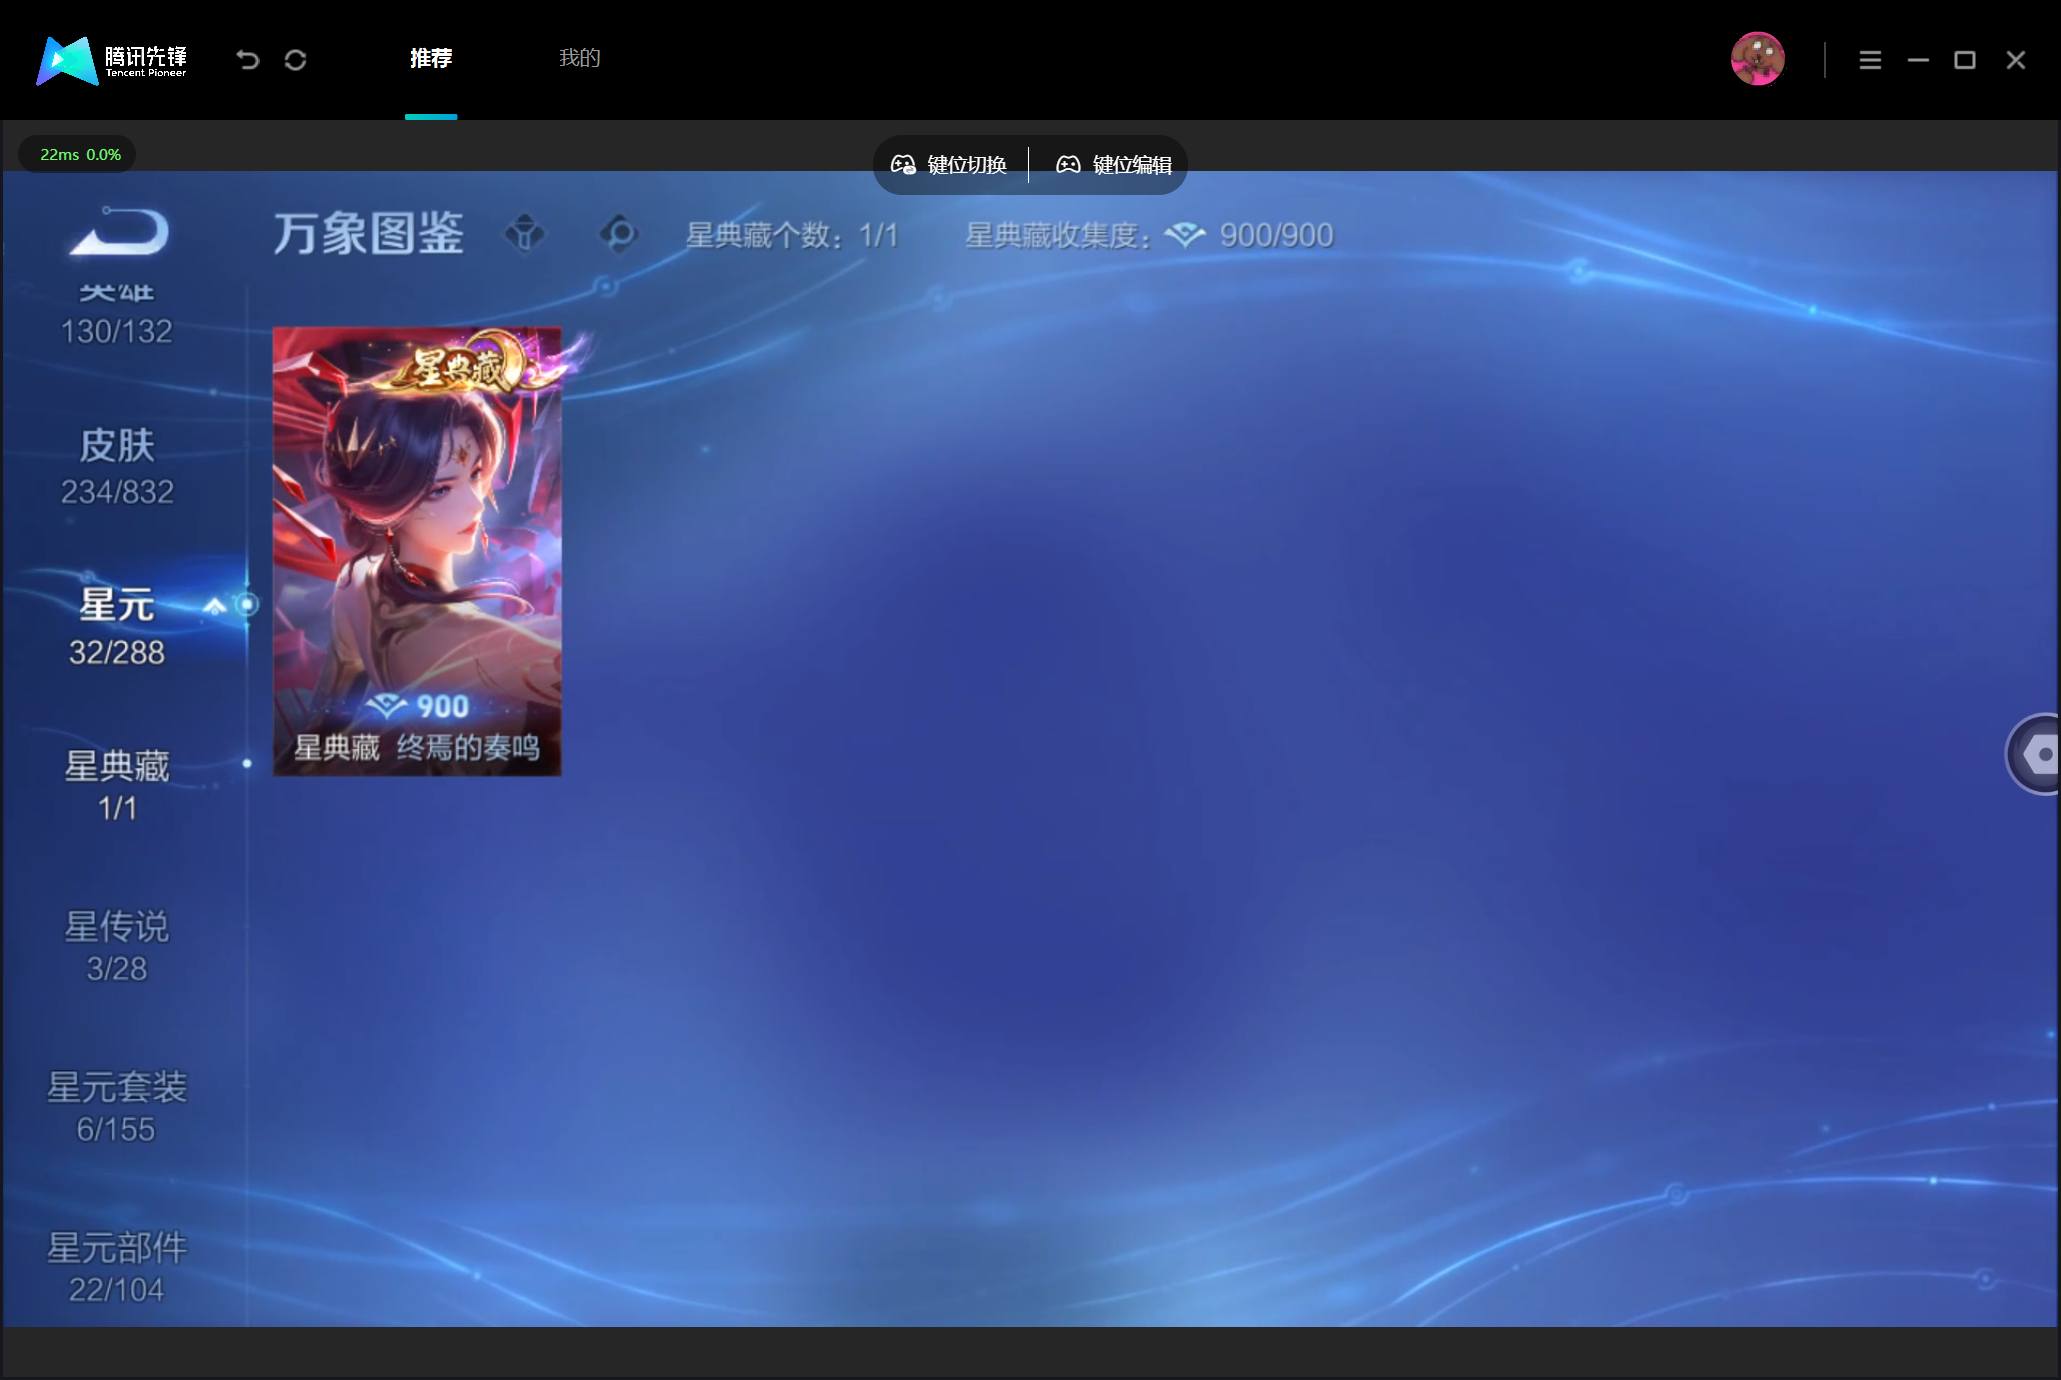Screen dimensions: 2061x1380
Task: Switch to the 推荐 tab
Action: tap(431, 58)
